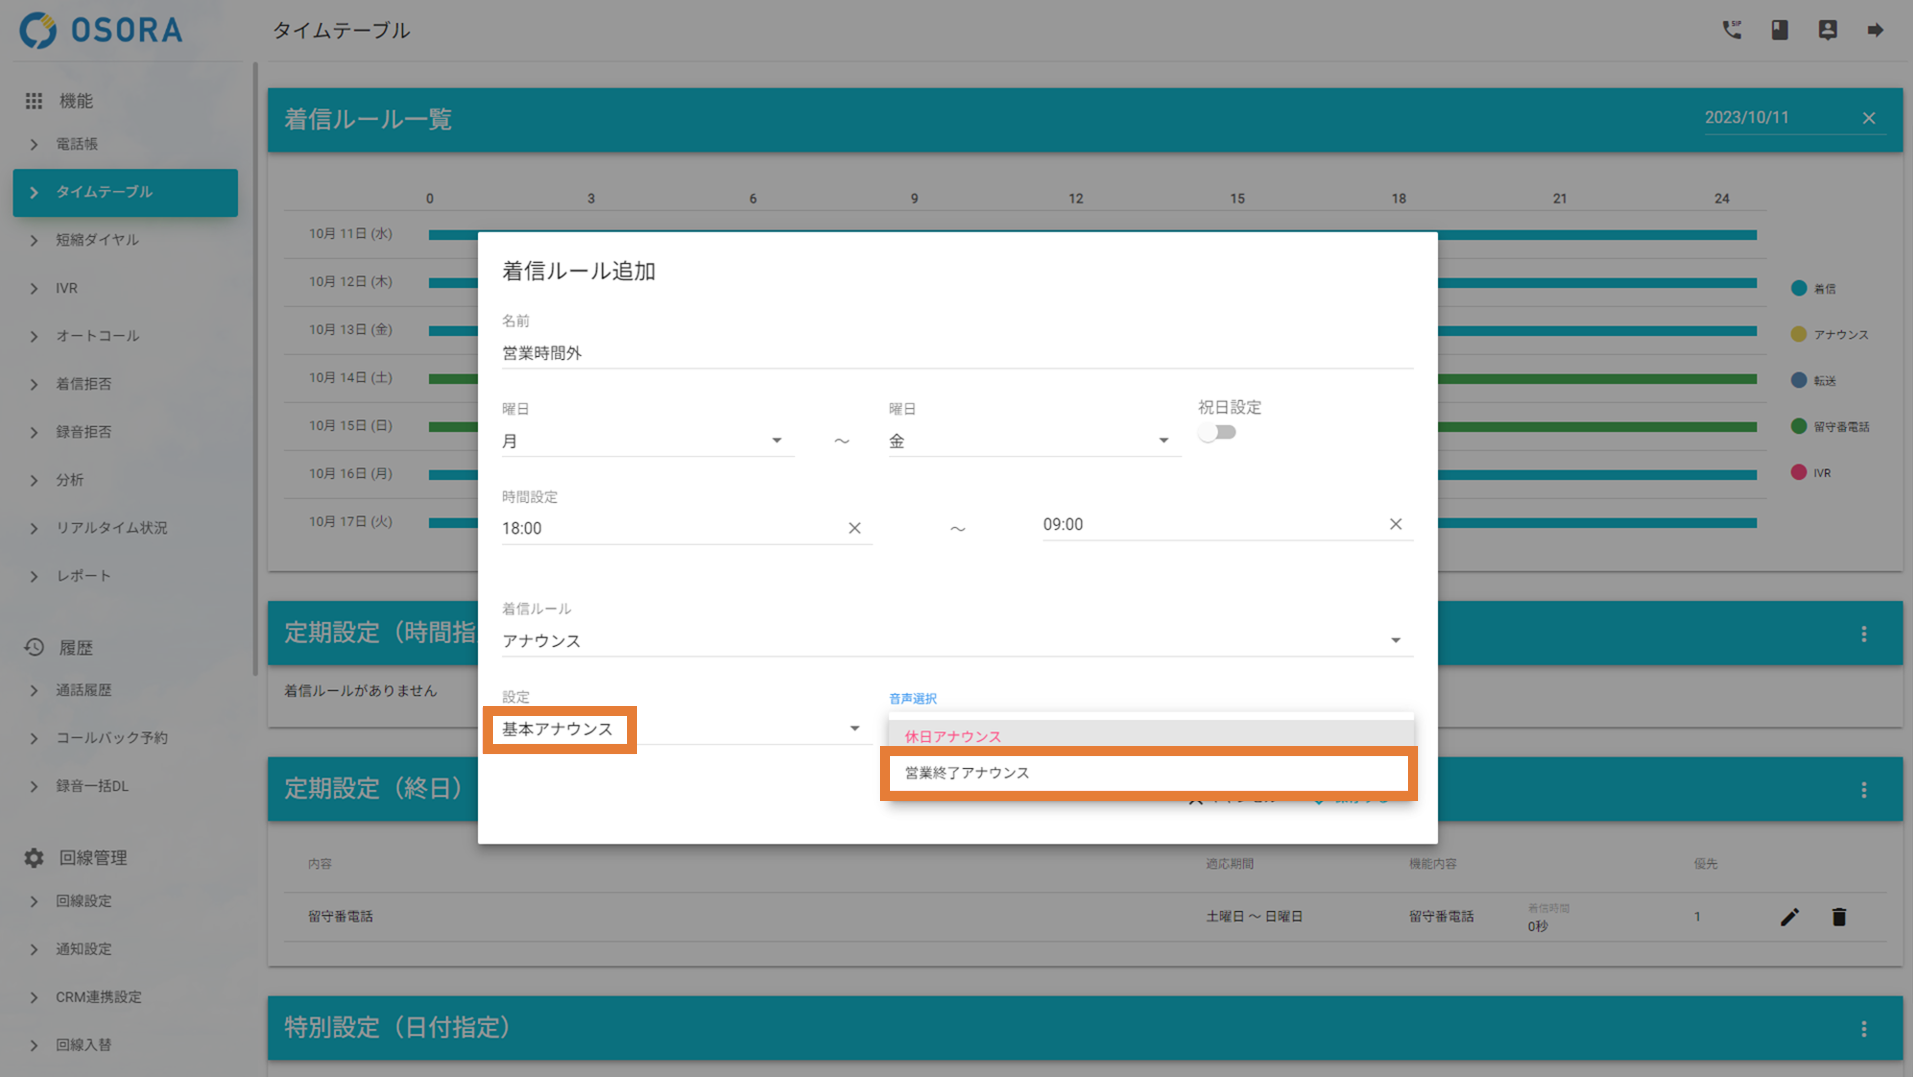
Task: Open the 設定 dropdown showing 基本アナウンス
Action: tap(682, 729)
